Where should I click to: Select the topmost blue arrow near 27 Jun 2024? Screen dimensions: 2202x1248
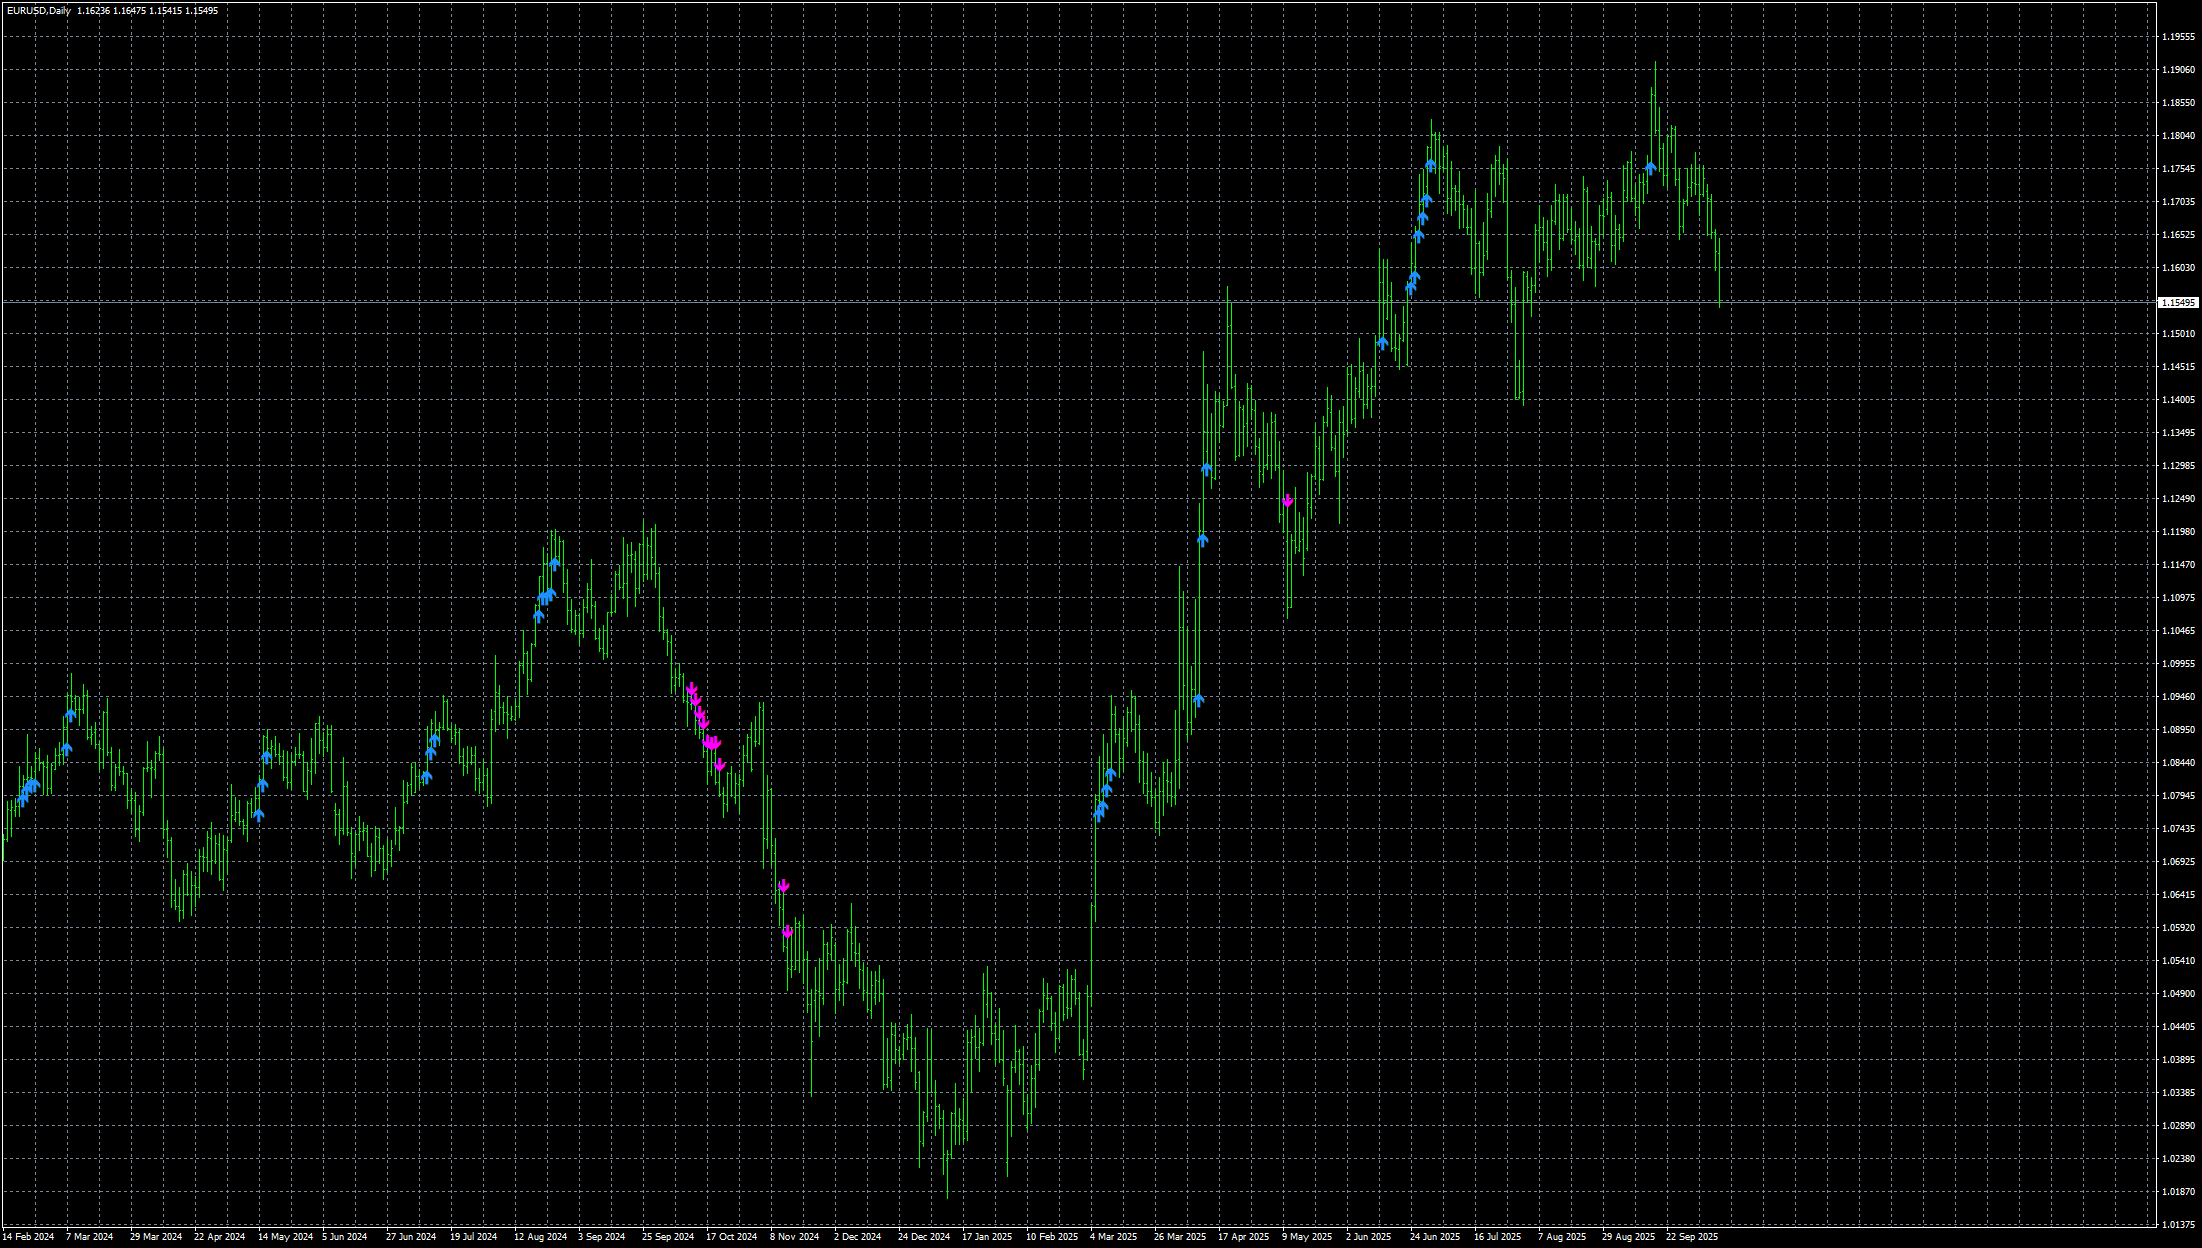[435, 740]
